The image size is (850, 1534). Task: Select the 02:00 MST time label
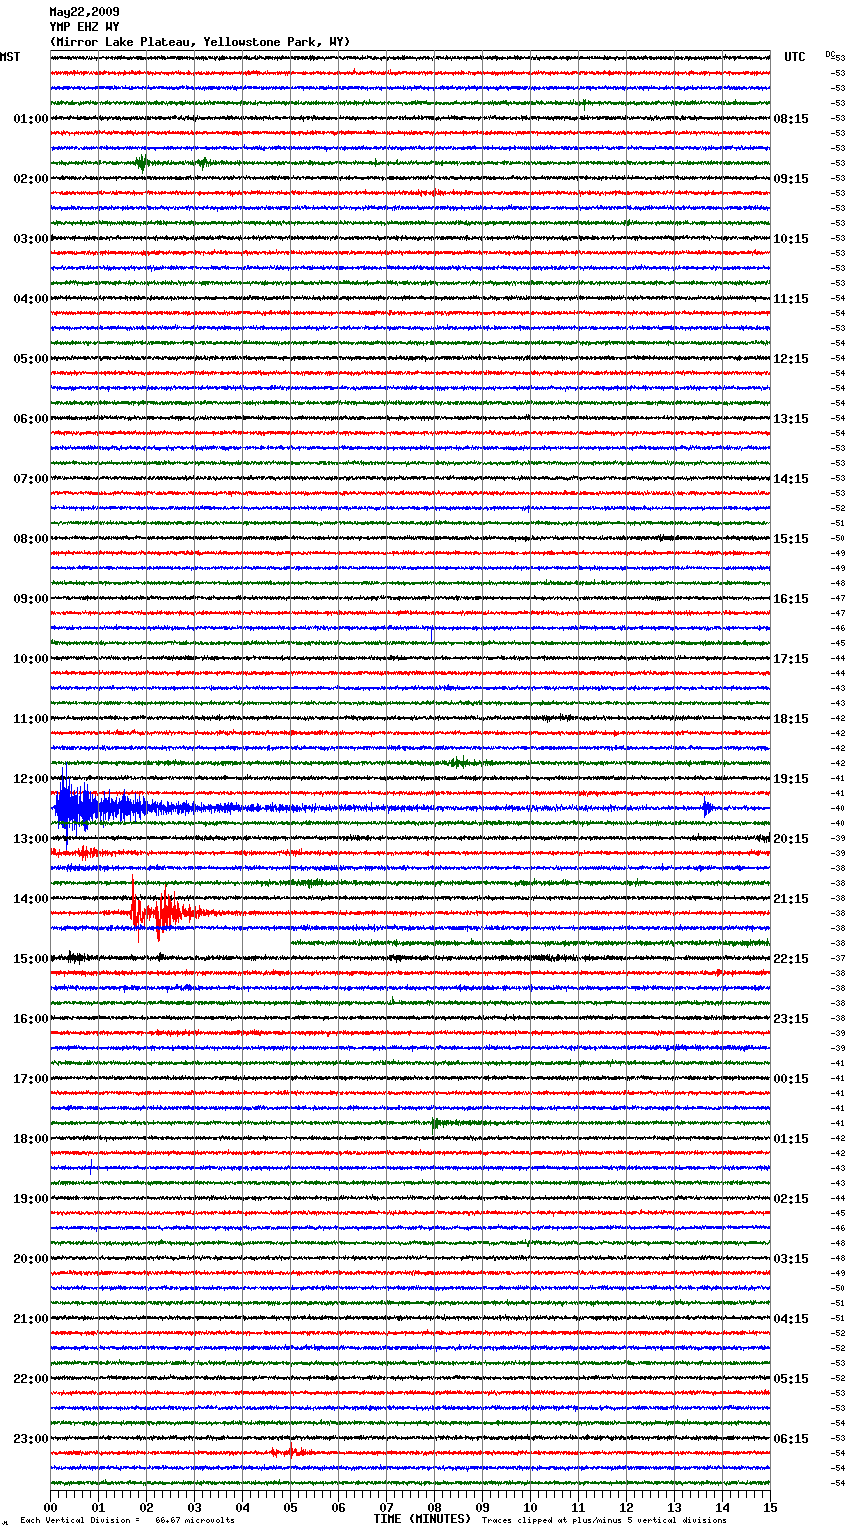[30, 179]
